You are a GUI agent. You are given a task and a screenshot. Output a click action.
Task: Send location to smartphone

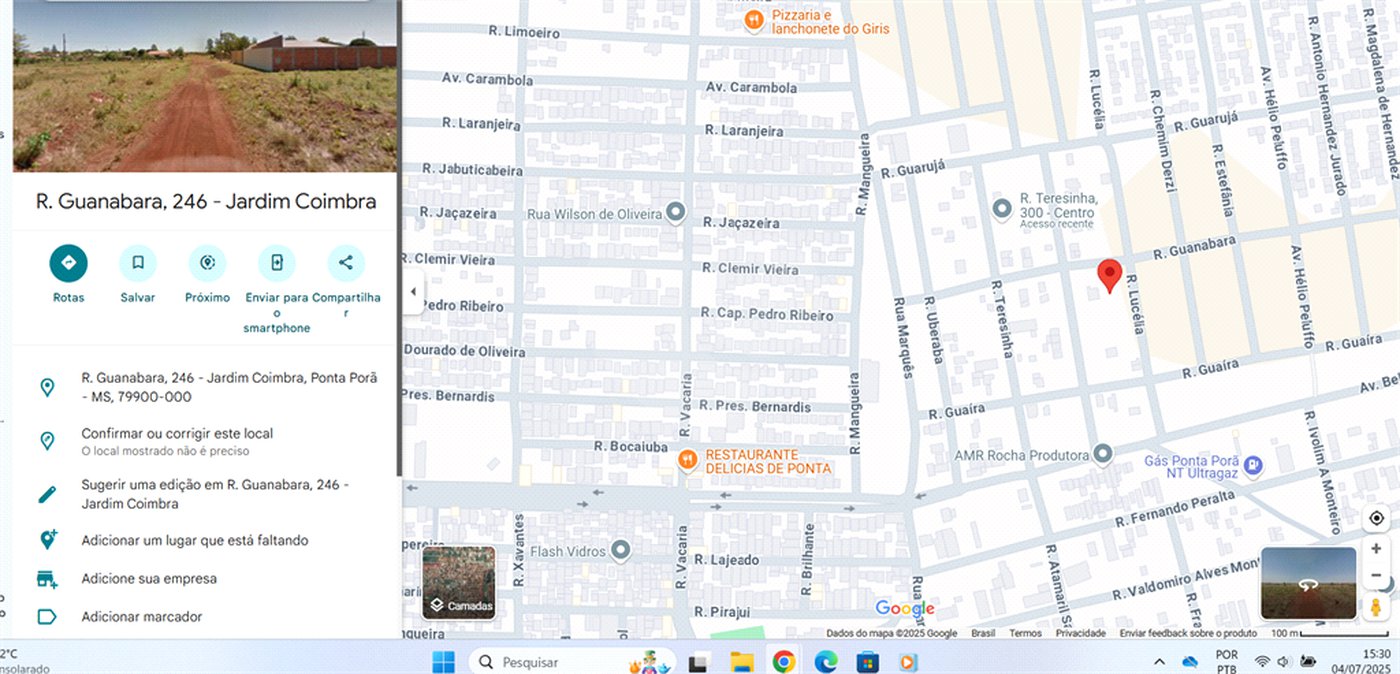[276, 263]
